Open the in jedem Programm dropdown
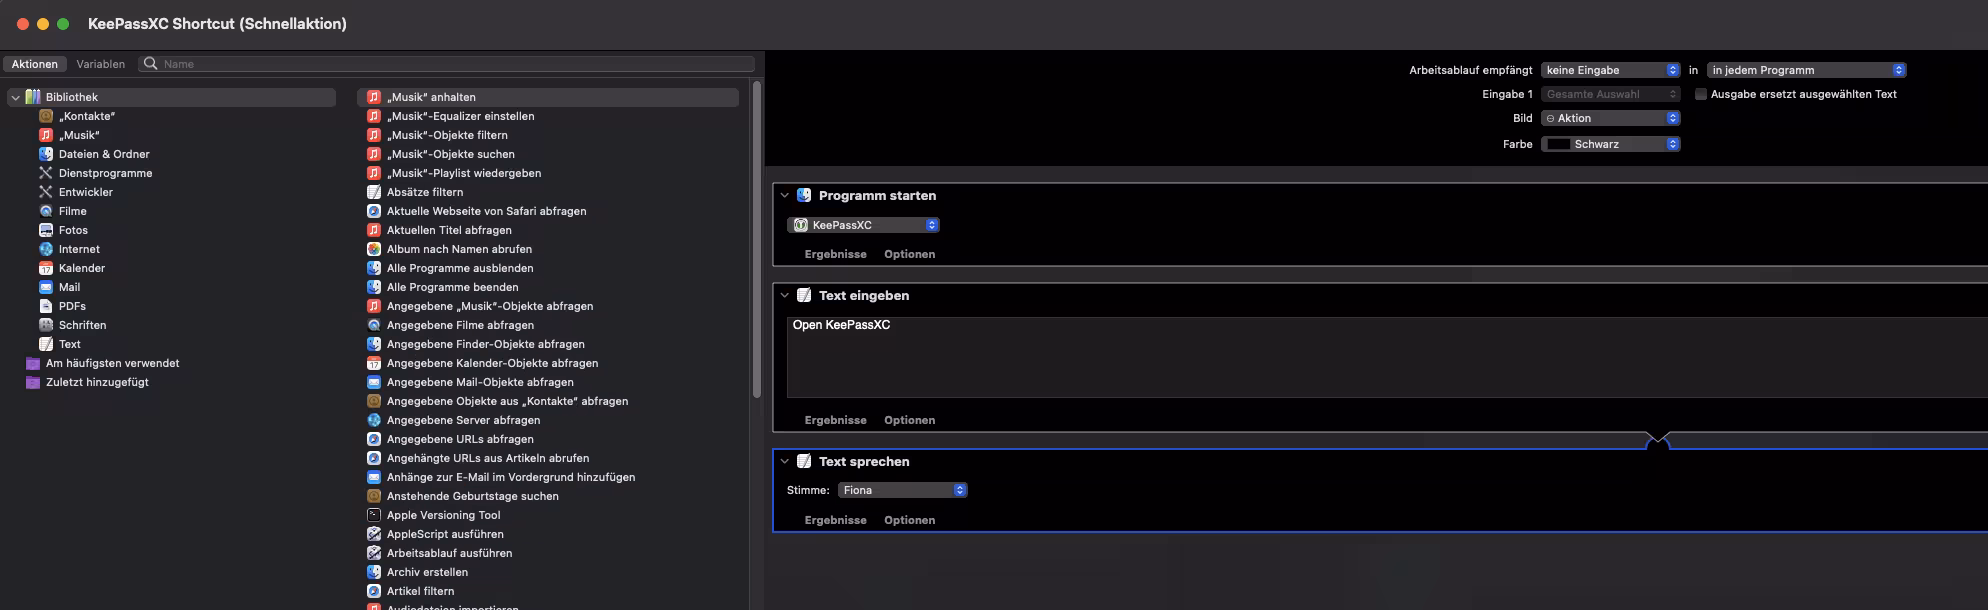1988x610 pixels. pyautogui.click(x=1807, y=70)
